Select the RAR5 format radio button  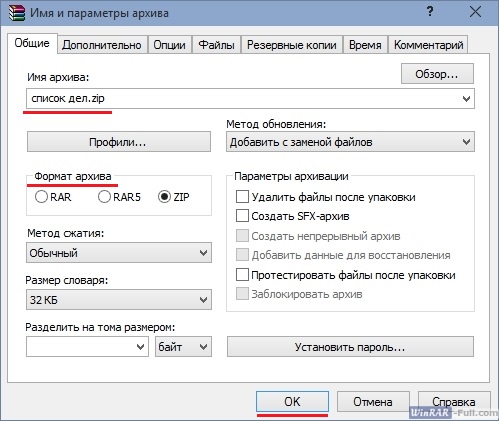[x=104, y=197]
